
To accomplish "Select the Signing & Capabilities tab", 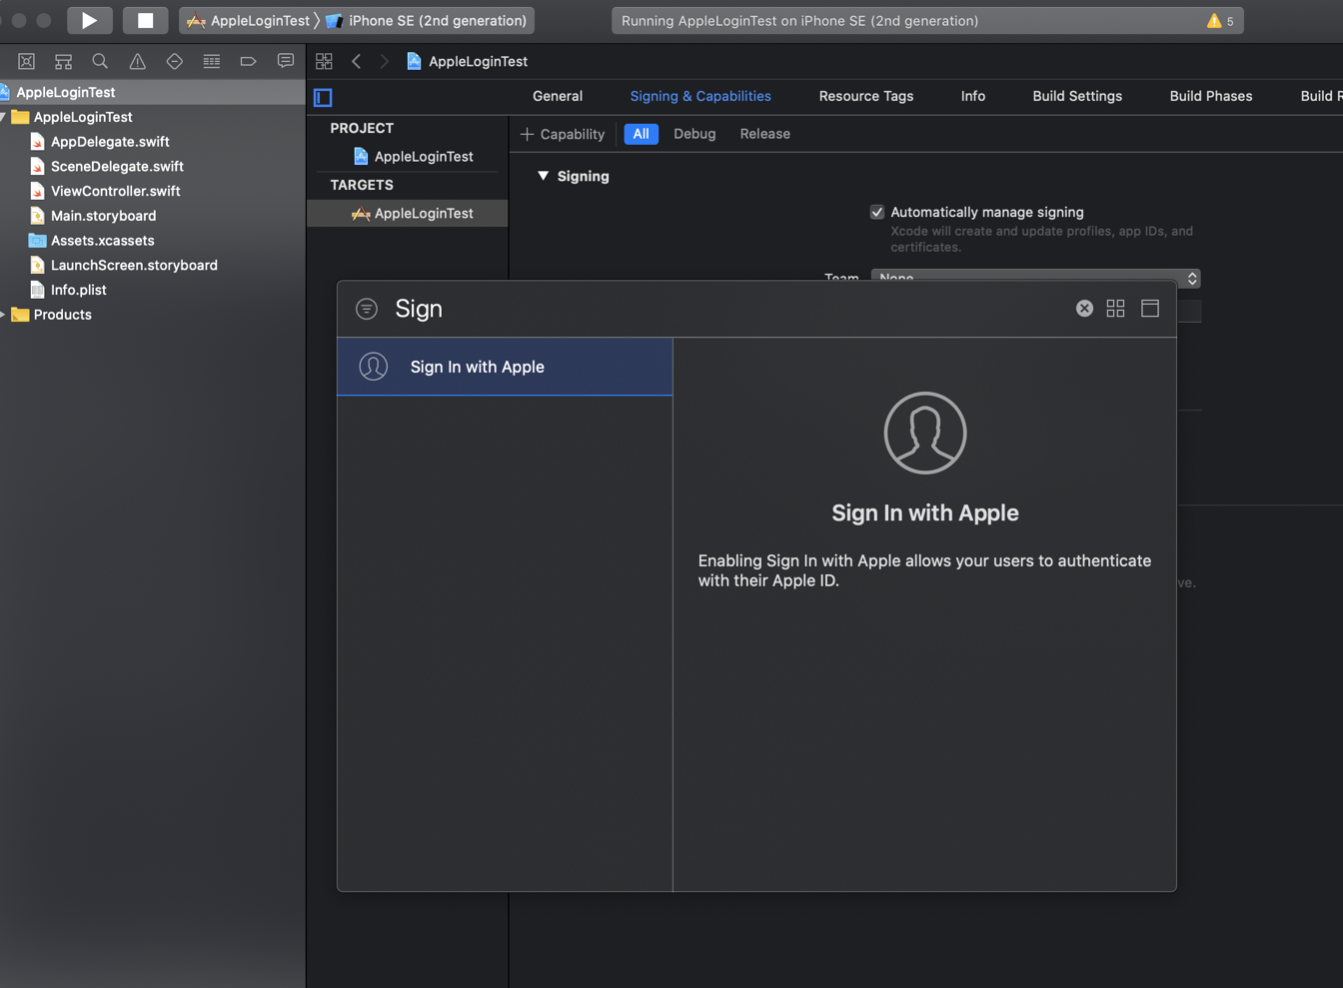I will pyautogui.click(x=700, y=96).
